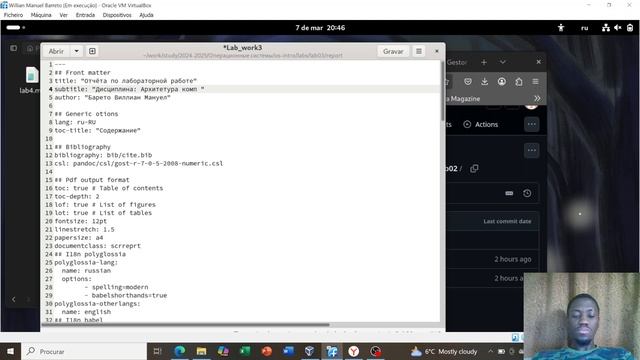
Task: Open the Ficheiro menu in VirtualBox
Action: click(x=13, y=15)
